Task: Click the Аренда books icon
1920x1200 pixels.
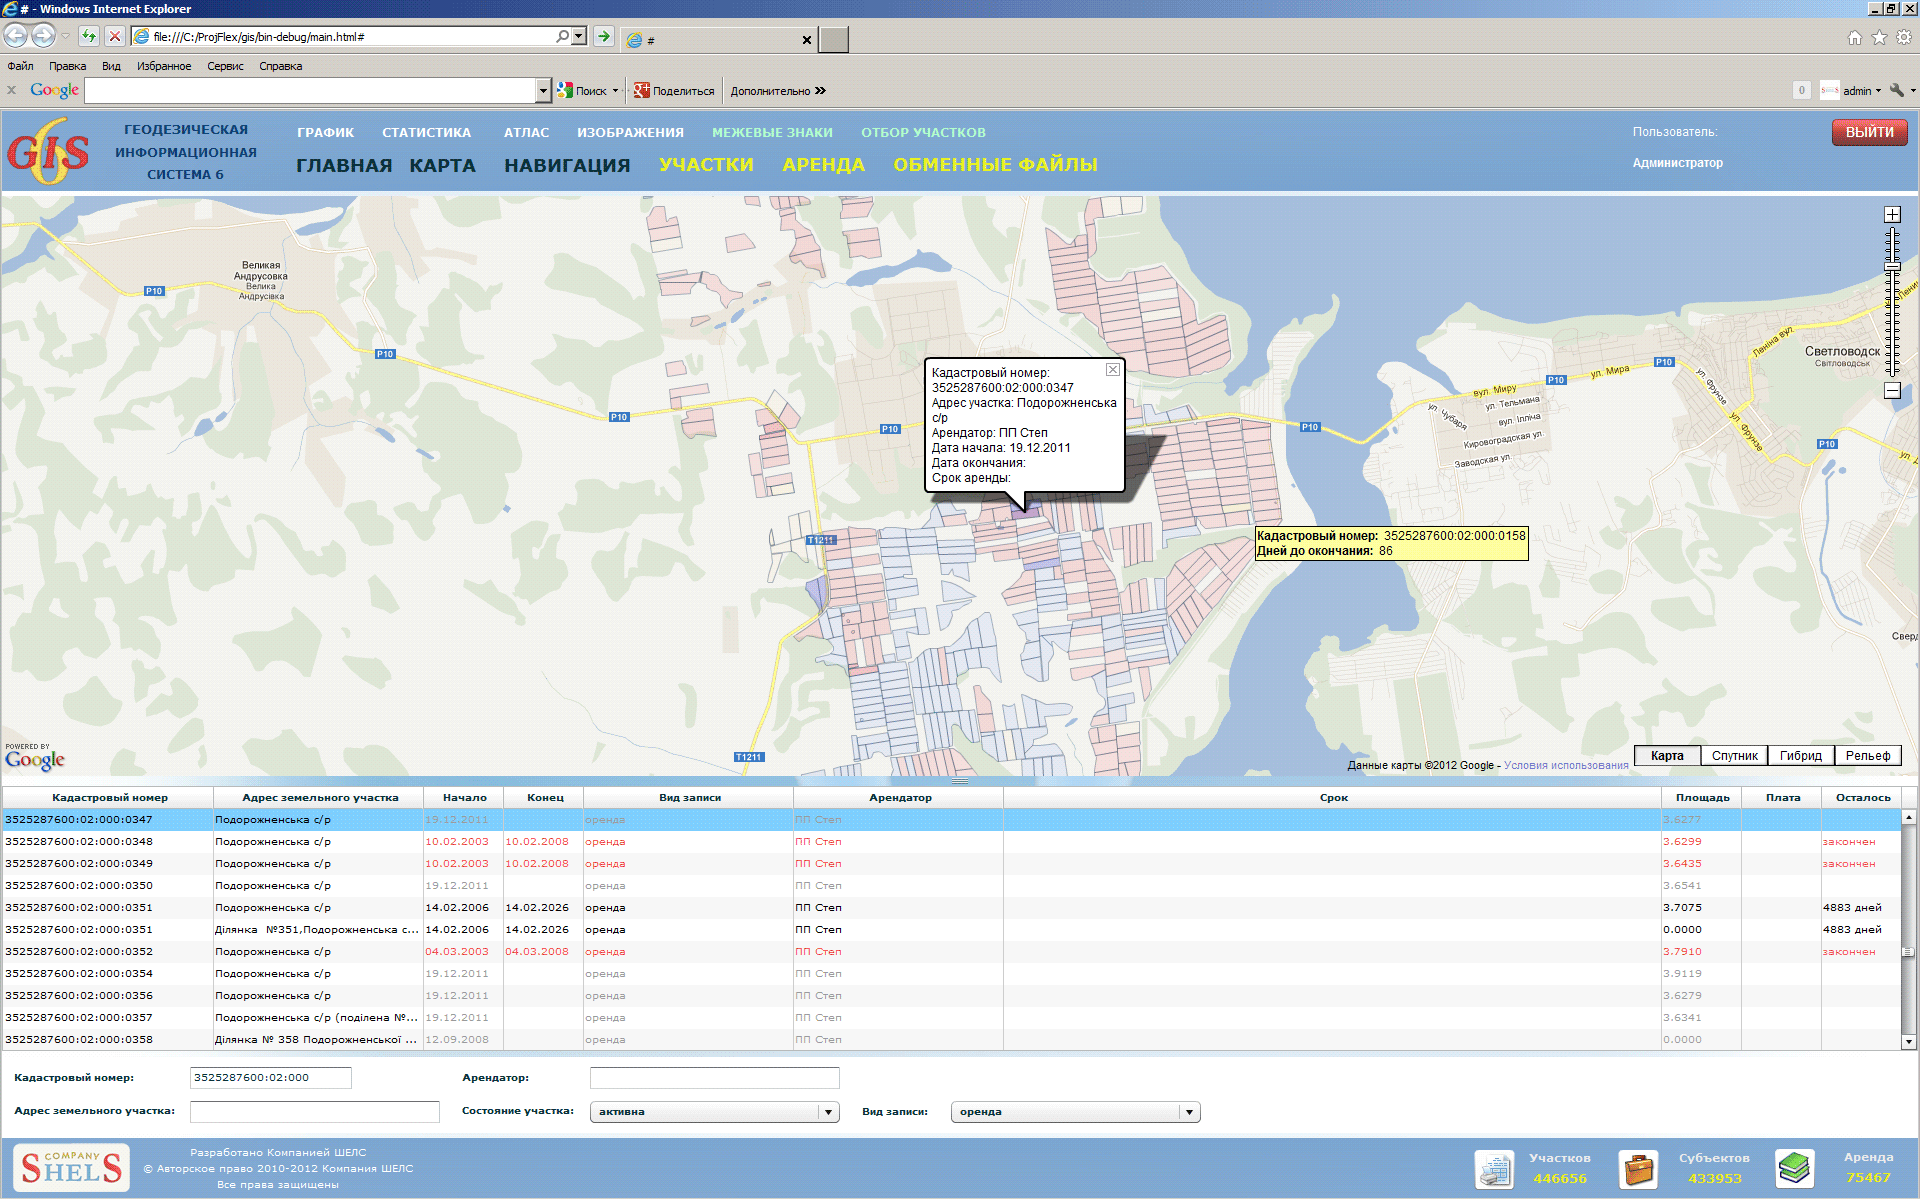Action: (1794, 1167)
